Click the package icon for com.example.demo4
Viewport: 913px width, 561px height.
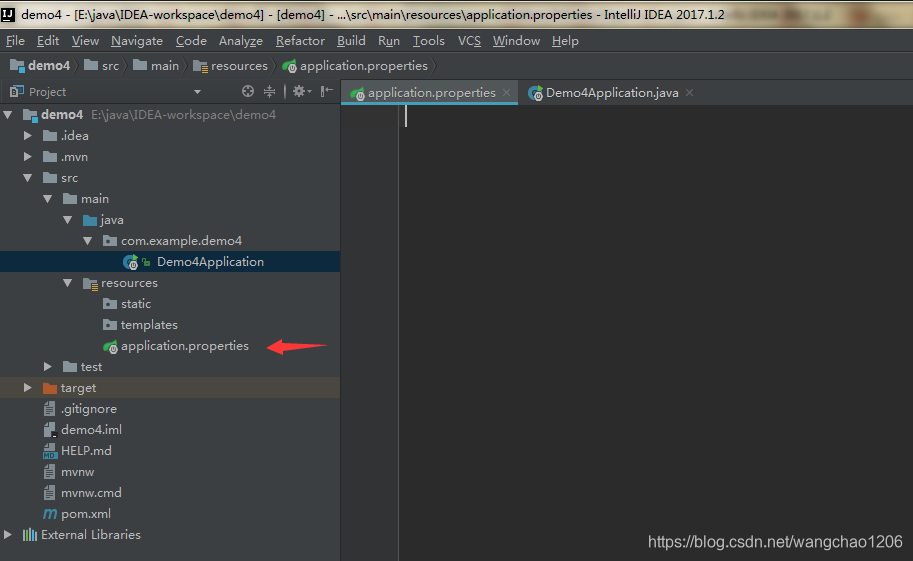109,241
